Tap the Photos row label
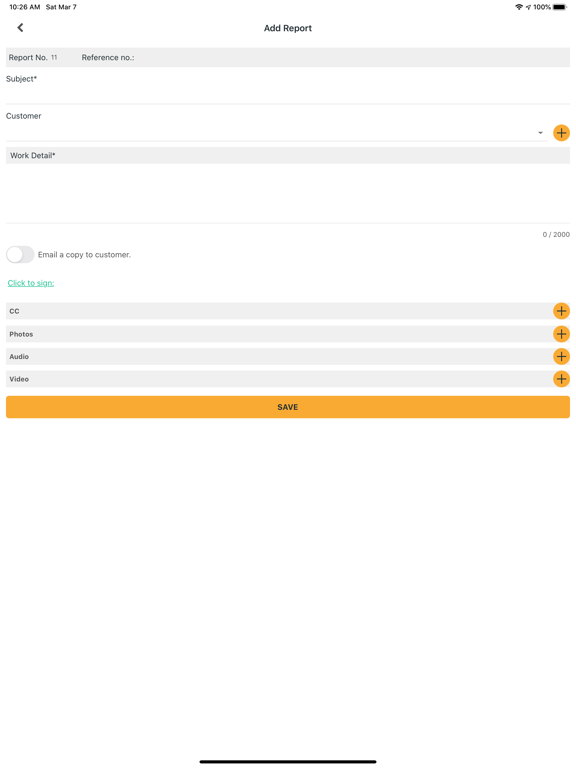The width and height of the screenshot is (576, 768). [x=21, y=334]
